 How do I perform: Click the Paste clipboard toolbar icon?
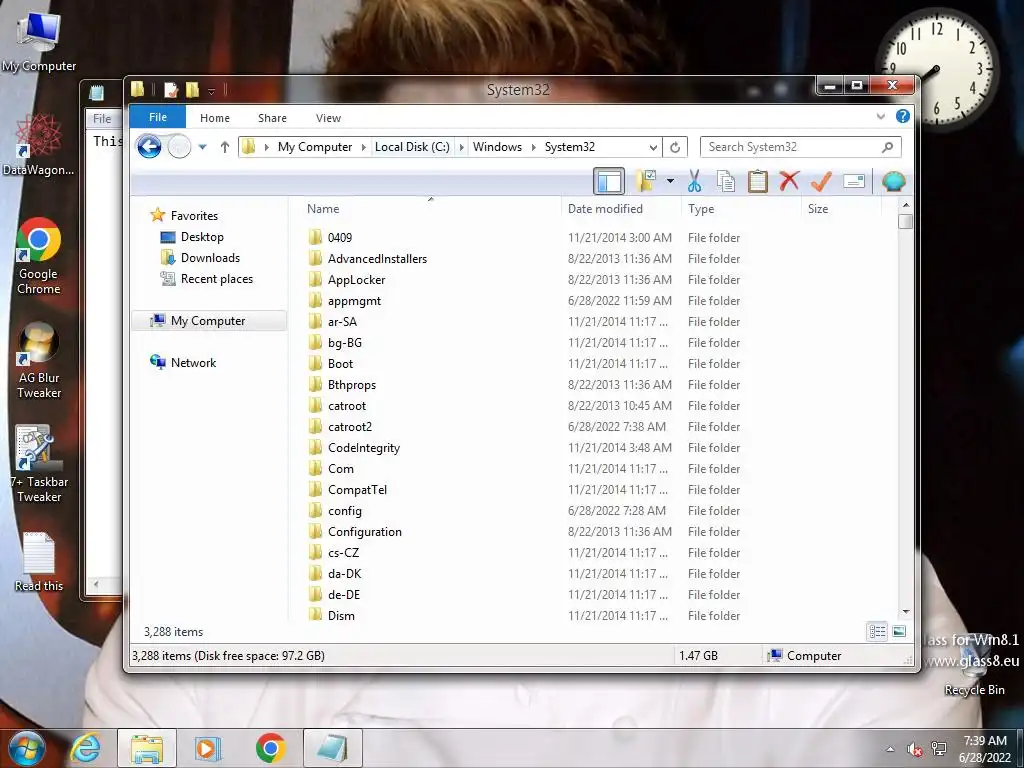click(758, 182)
